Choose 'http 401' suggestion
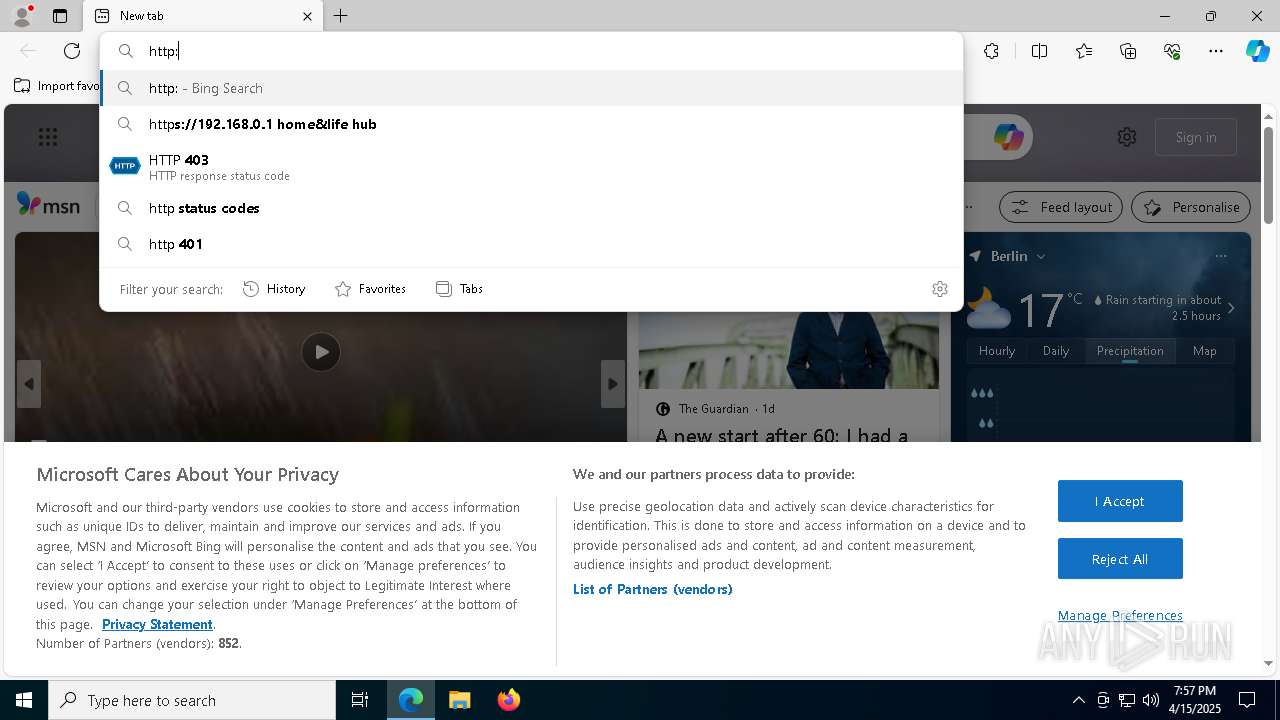This screenshot has height=720, width=1280. (532, 244)
